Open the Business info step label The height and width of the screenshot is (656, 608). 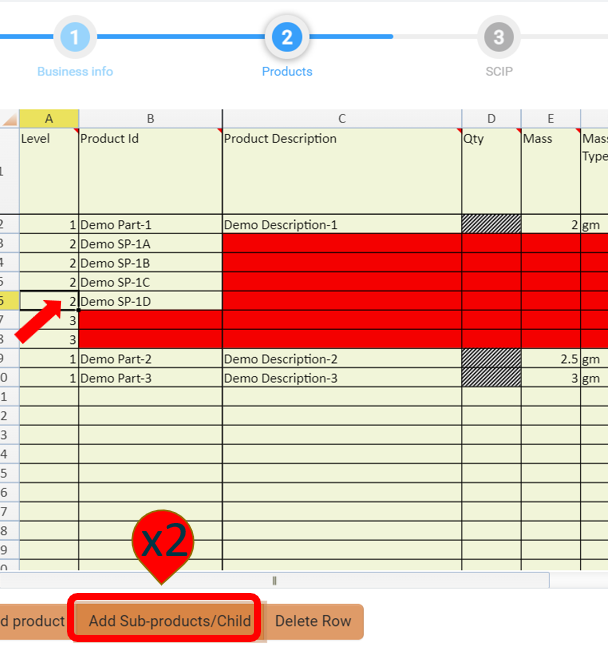click(75, 72)
